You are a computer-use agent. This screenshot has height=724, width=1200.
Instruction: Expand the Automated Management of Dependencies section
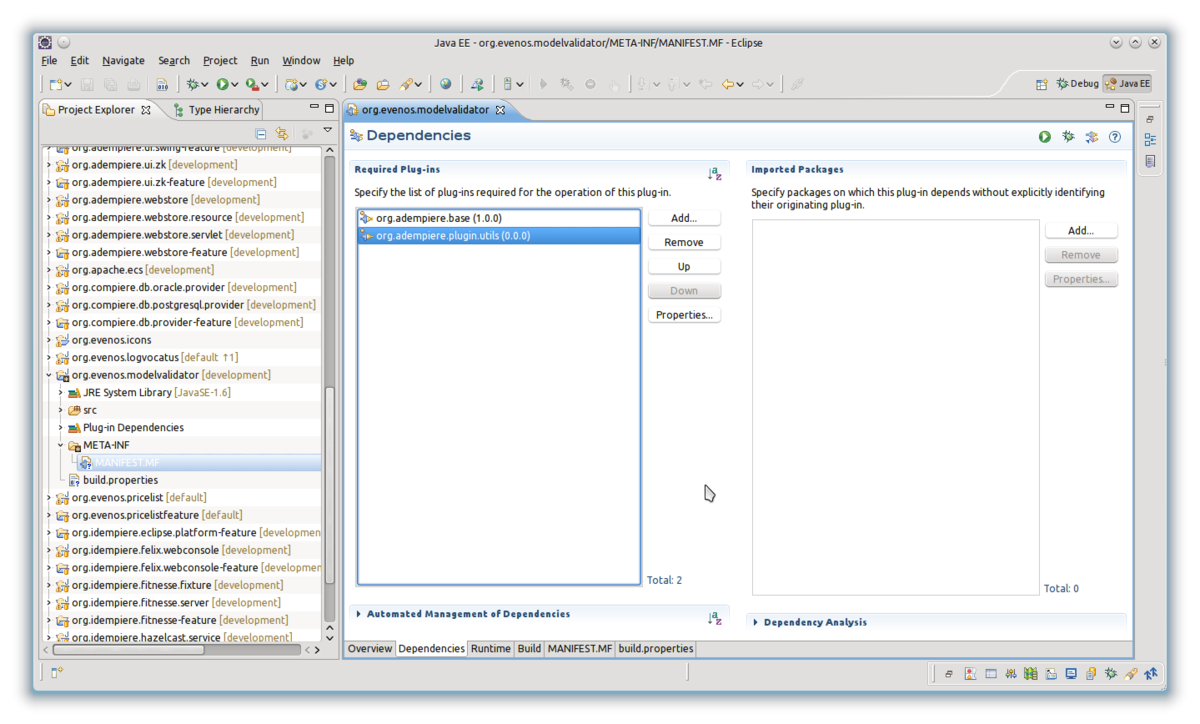pos(359,614)
